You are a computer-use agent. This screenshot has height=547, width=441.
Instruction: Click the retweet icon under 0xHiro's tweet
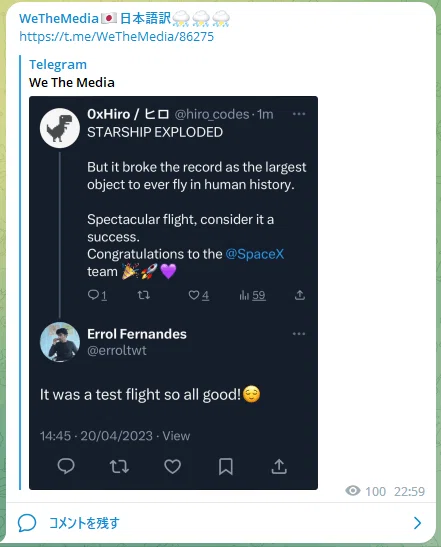143,295
